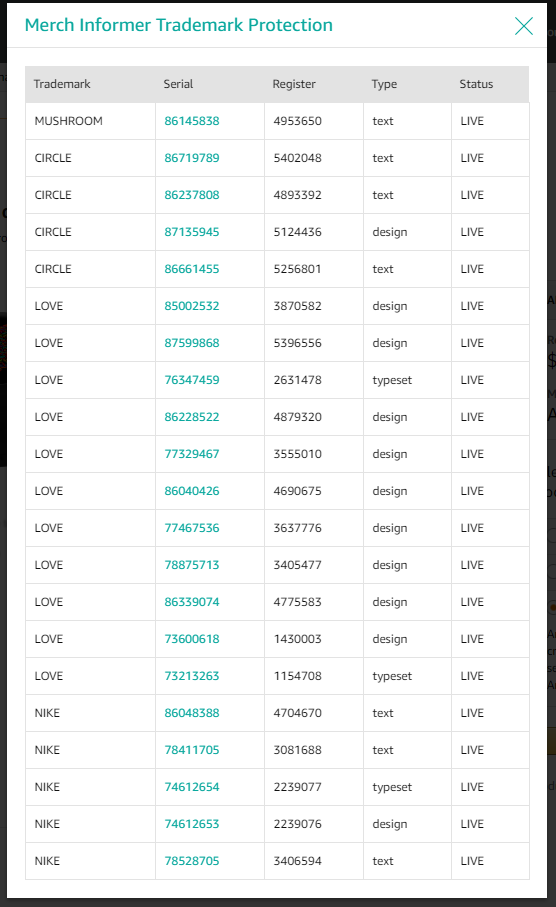The height and width of the screenshot is (907, 556).
Task: View serial 78875713 record
Action: [x=192, y=565]
